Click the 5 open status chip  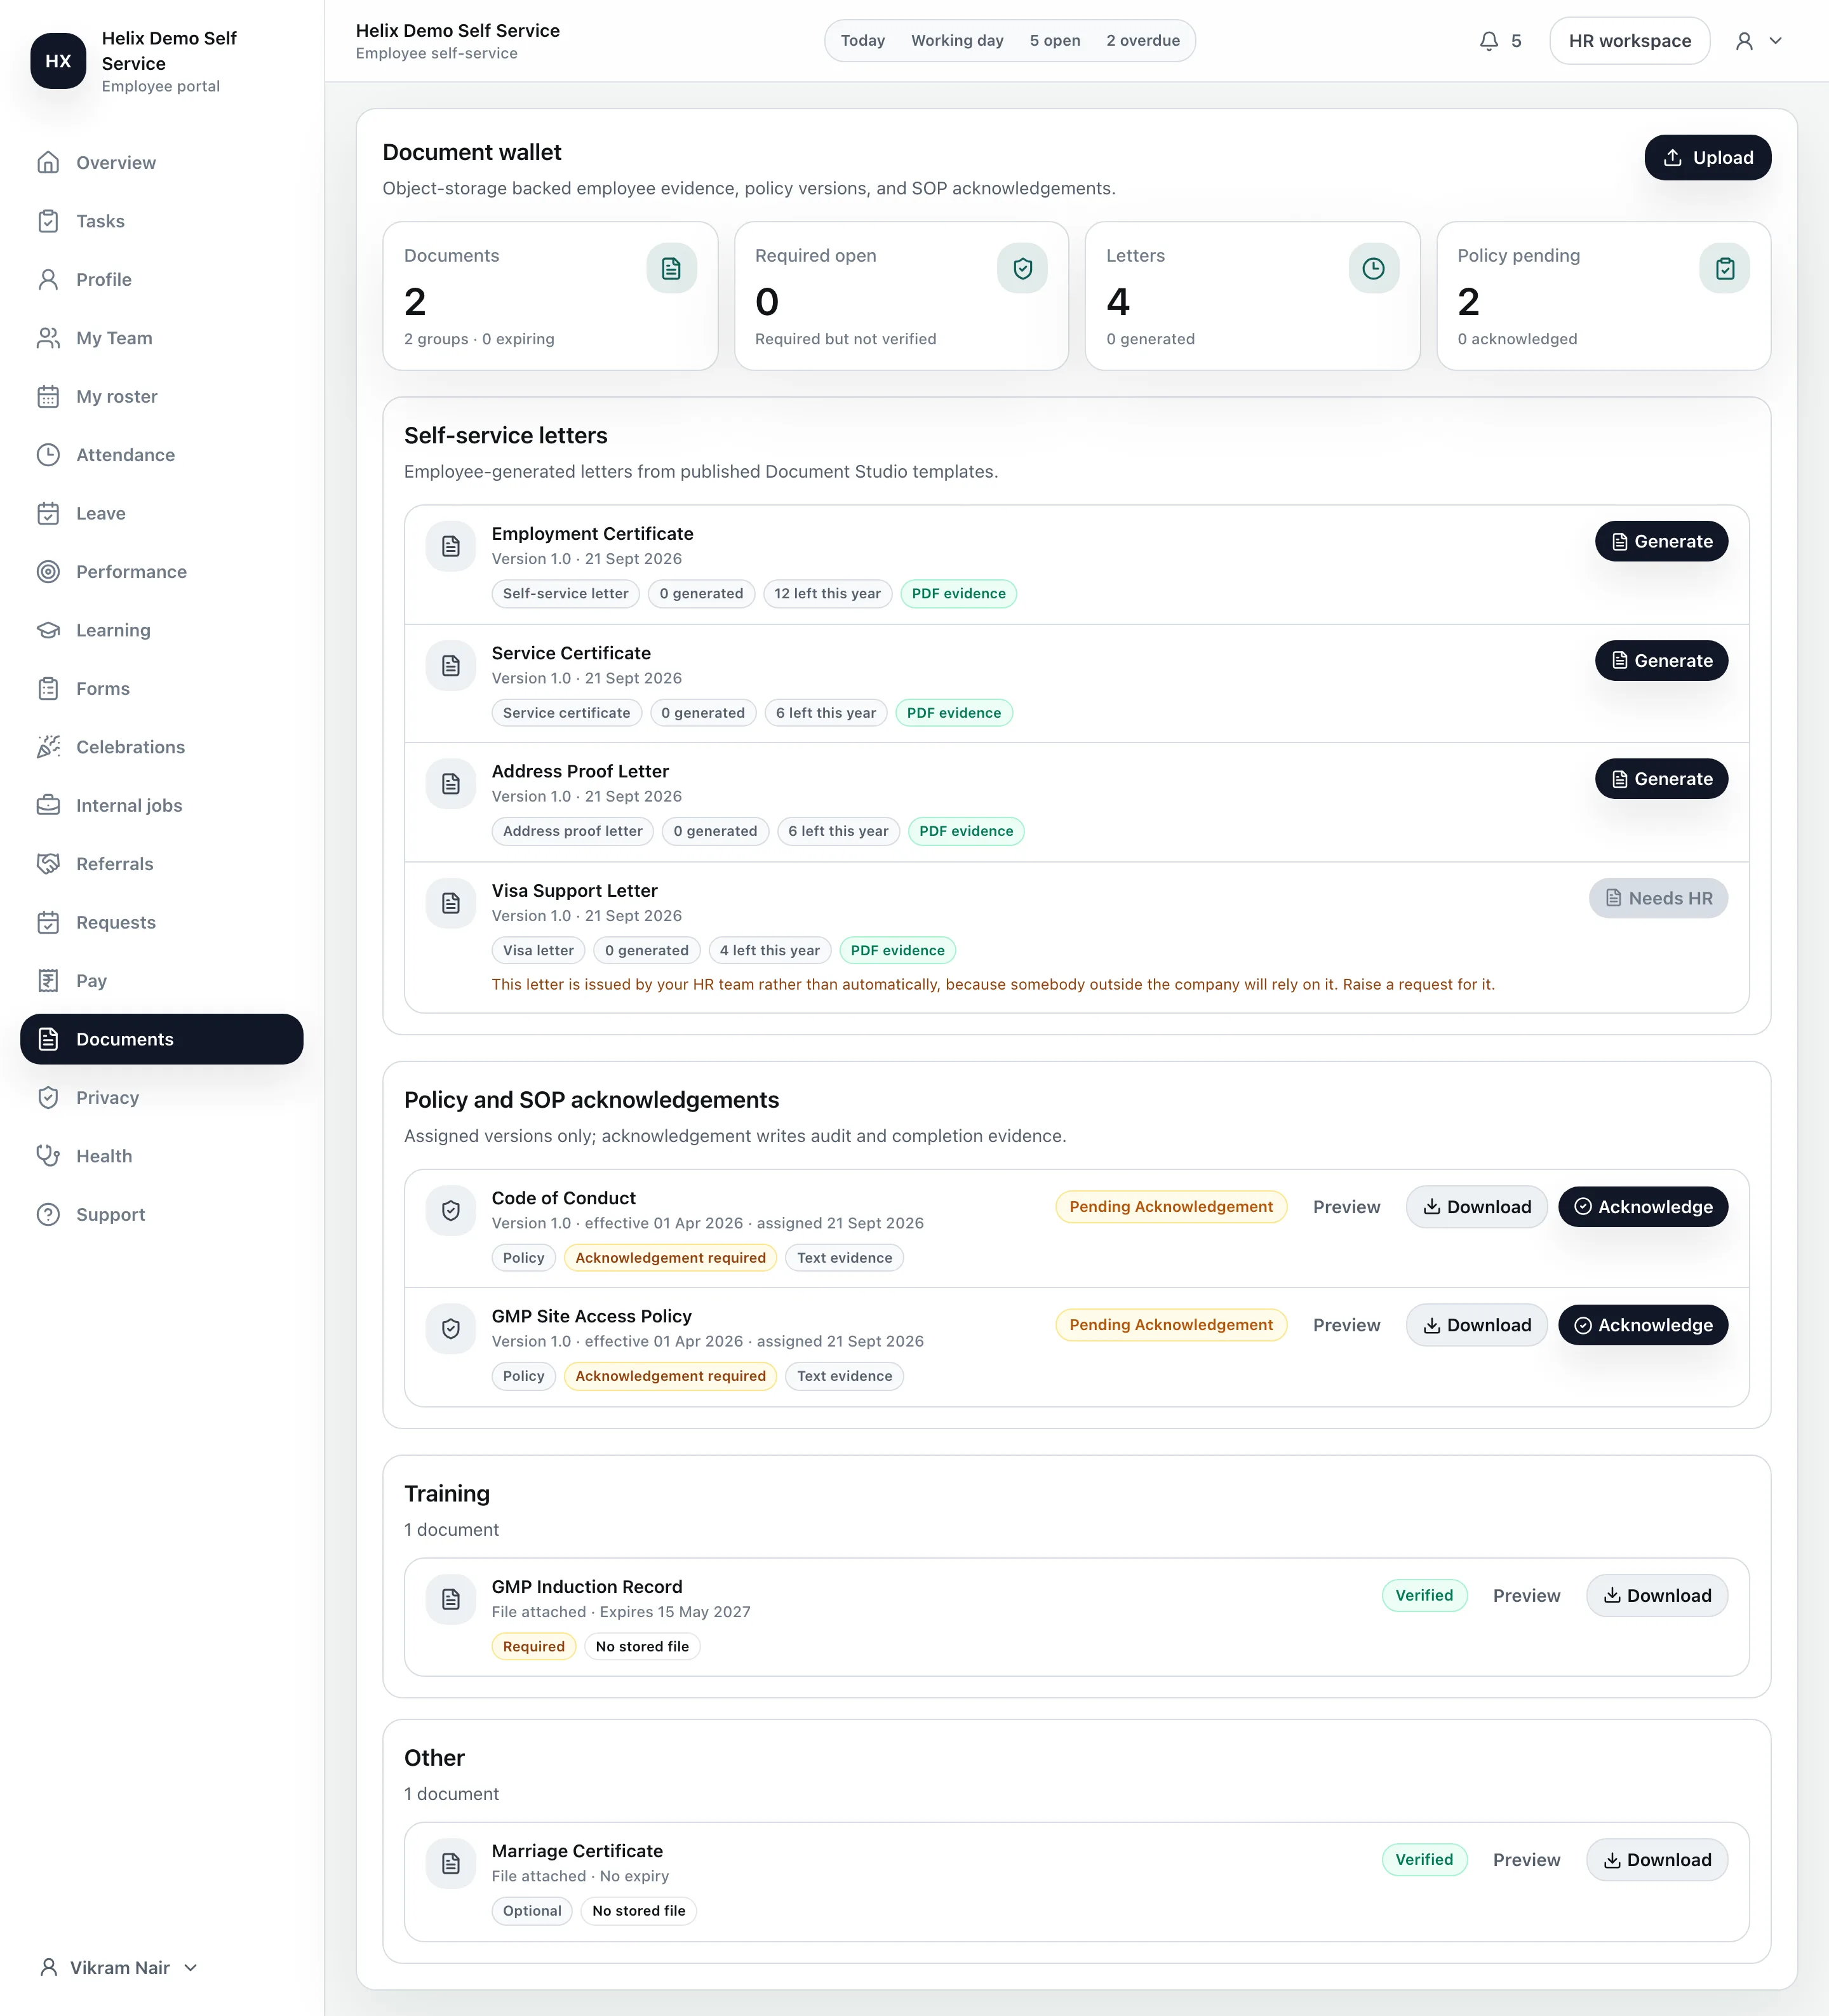[1054, 41]
